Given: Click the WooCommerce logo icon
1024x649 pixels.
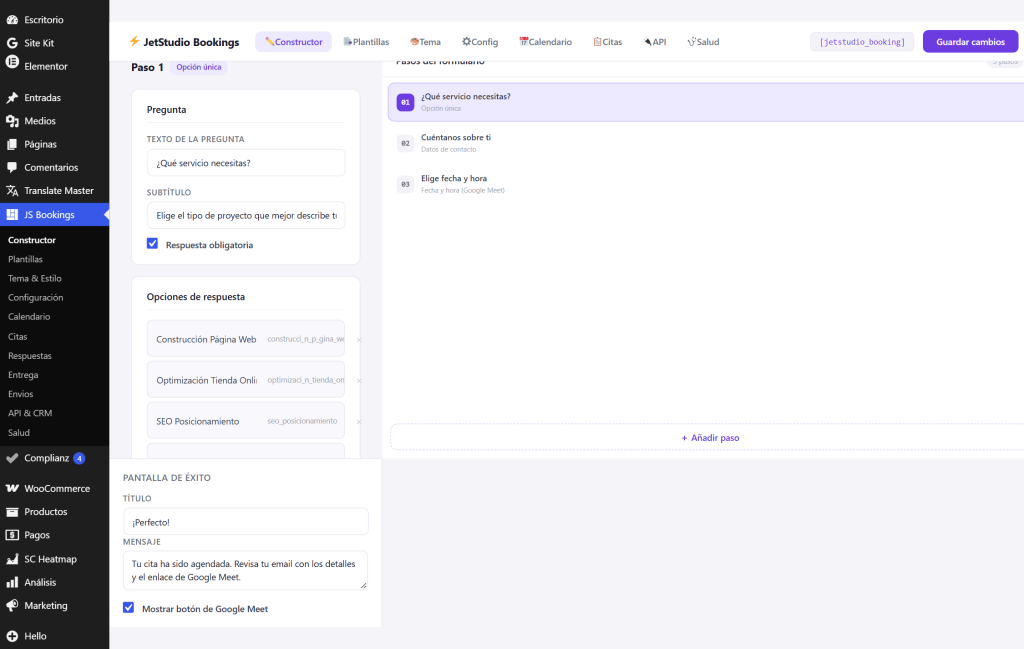Looking at the screenshot, I should tap(12, 488).
